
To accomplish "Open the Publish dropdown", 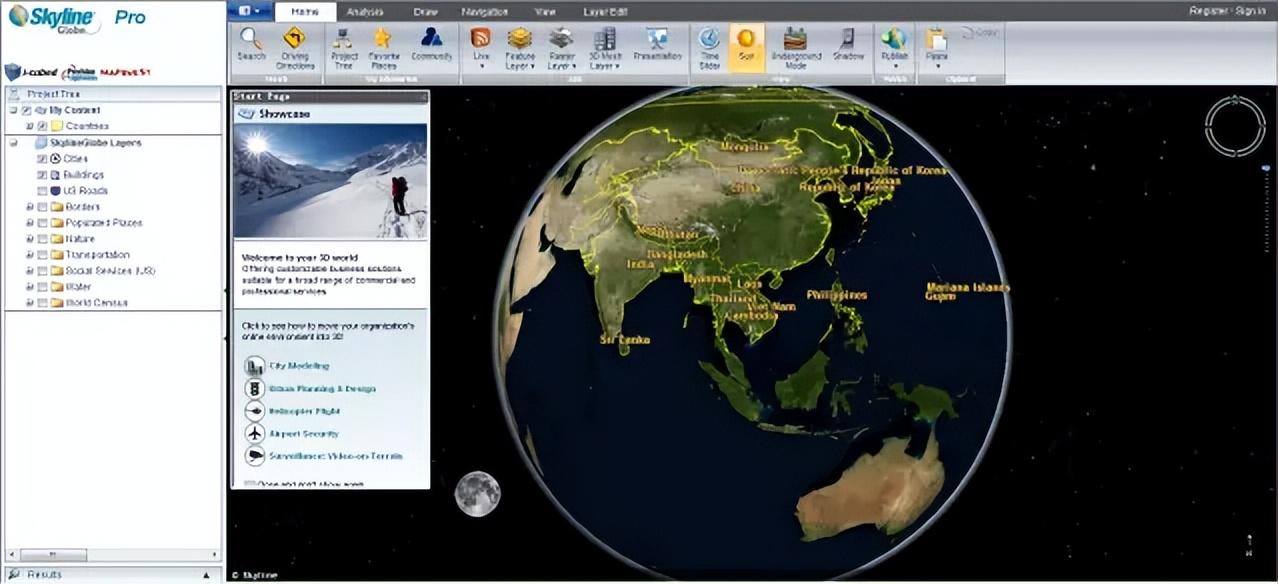I will pos(895,48).
